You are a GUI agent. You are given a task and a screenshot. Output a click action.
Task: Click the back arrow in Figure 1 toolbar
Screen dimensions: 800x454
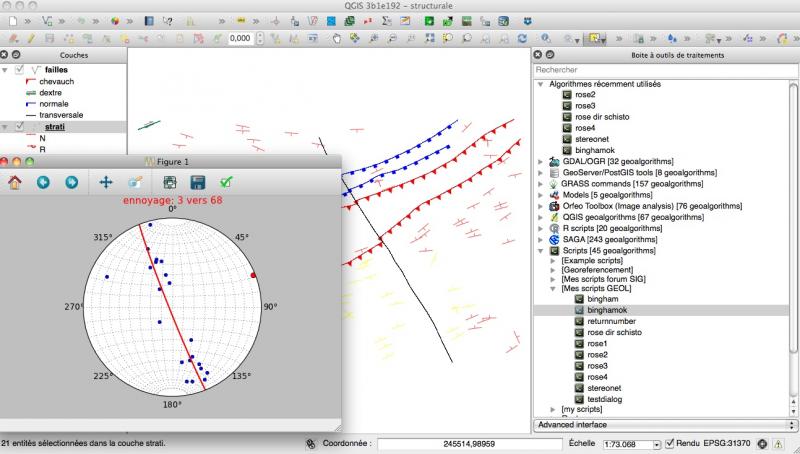[x=43, y=182]
